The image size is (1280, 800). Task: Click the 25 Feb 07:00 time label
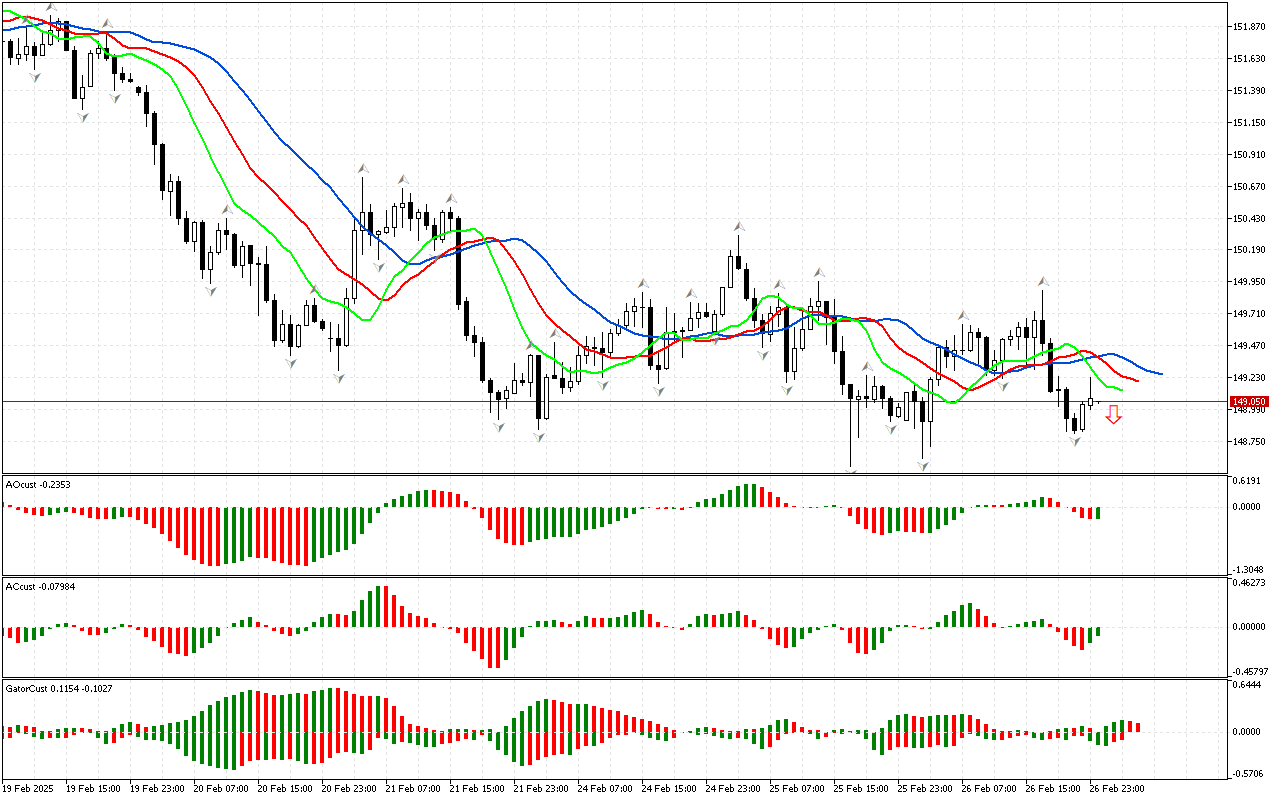pos(797,789)
